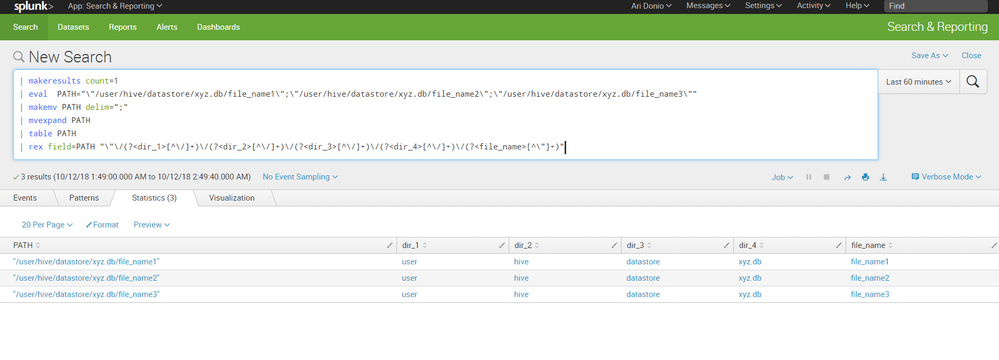Go to Search nav item
999x360 pixels.
point(25,27)
